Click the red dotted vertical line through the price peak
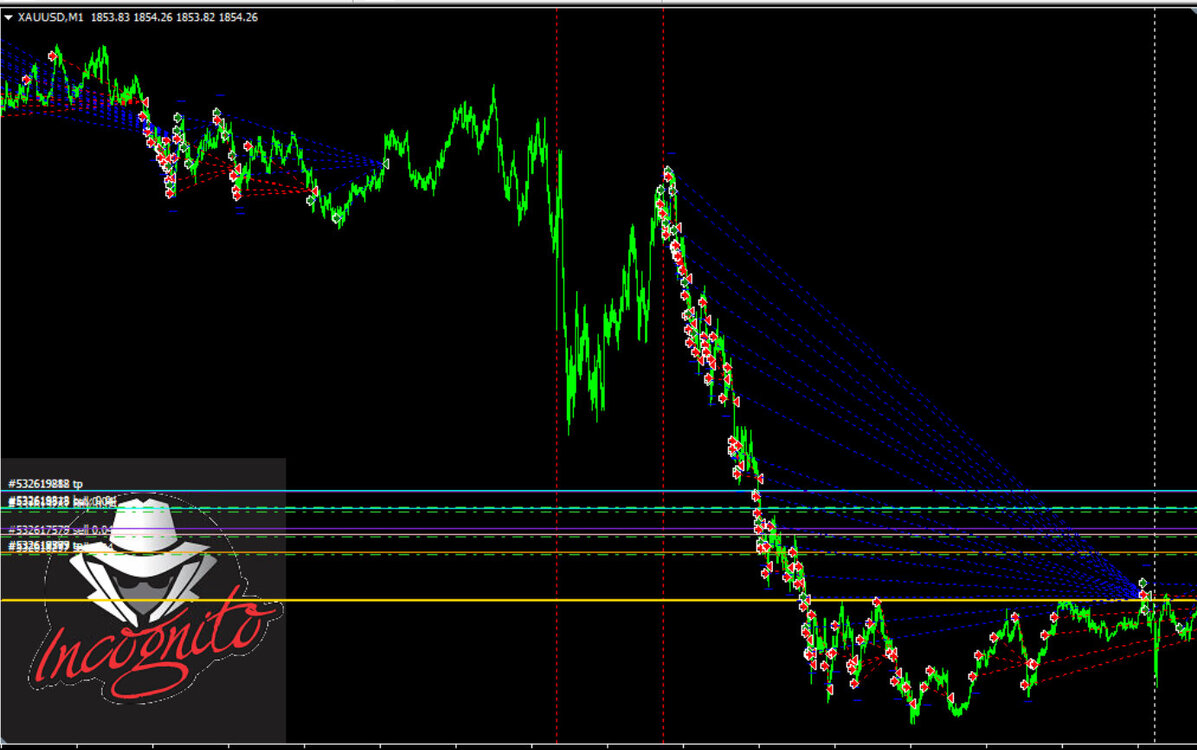The width and height of the screenshot is (1197, 750). tap(663, 374)
